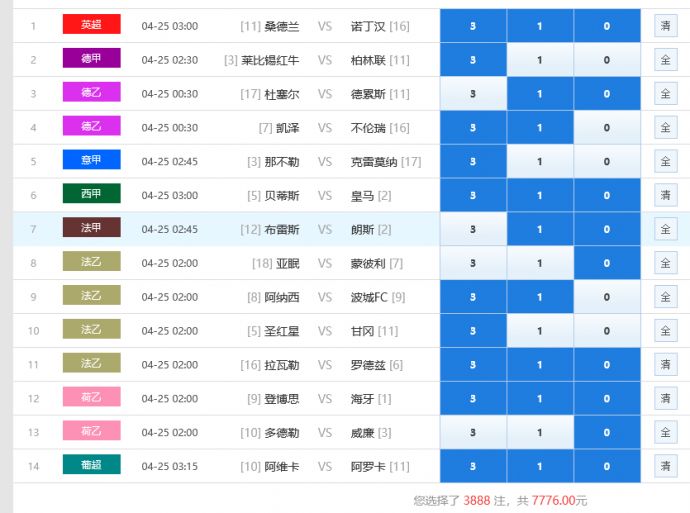The height and width of the screenshot is (513, 690).
Task: Click the teal 葡超 league tag
Action: (x=91, y=466)
